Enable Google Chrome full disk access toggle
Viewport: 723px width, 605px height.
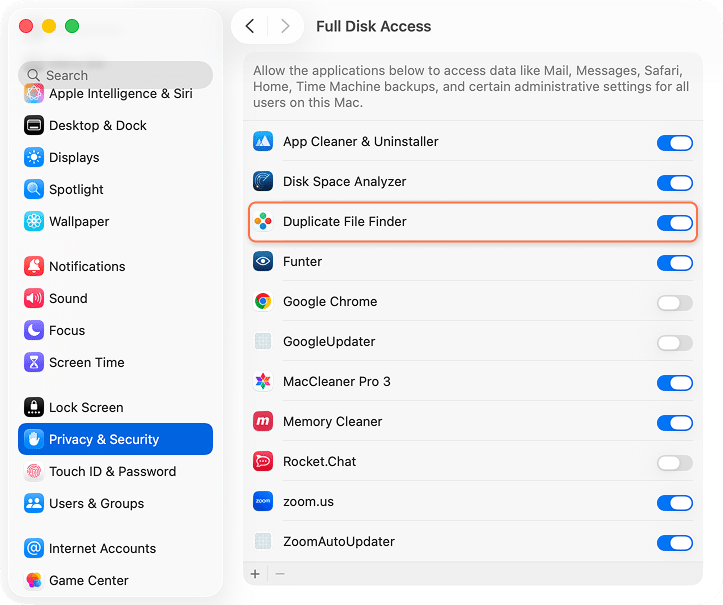[674, 302]
